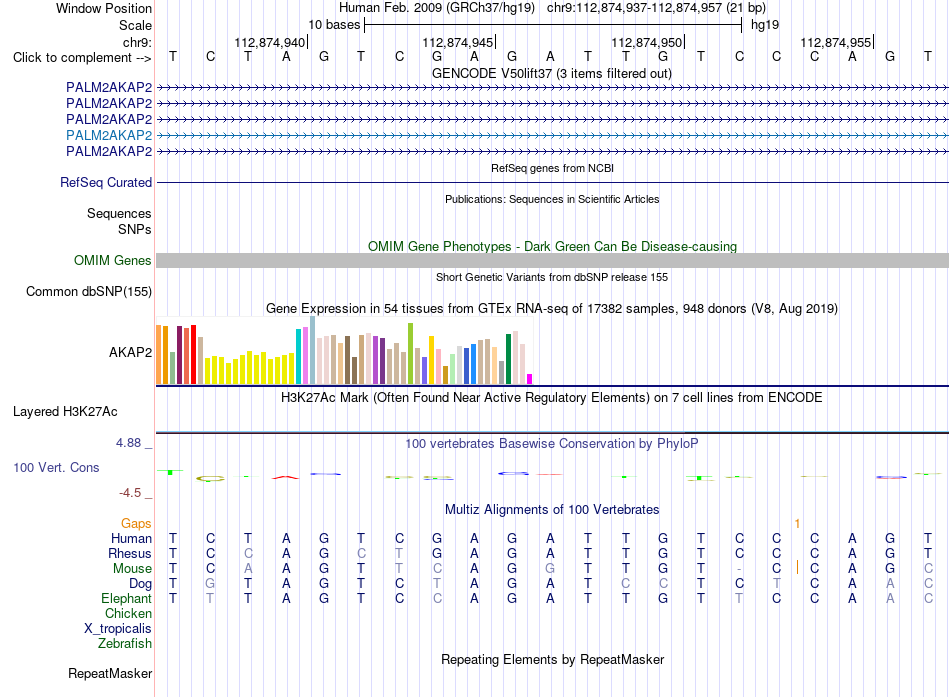950x697 pixels.
Task: Open the AKAP2 GTEx expression label
Action: point(130,352)
